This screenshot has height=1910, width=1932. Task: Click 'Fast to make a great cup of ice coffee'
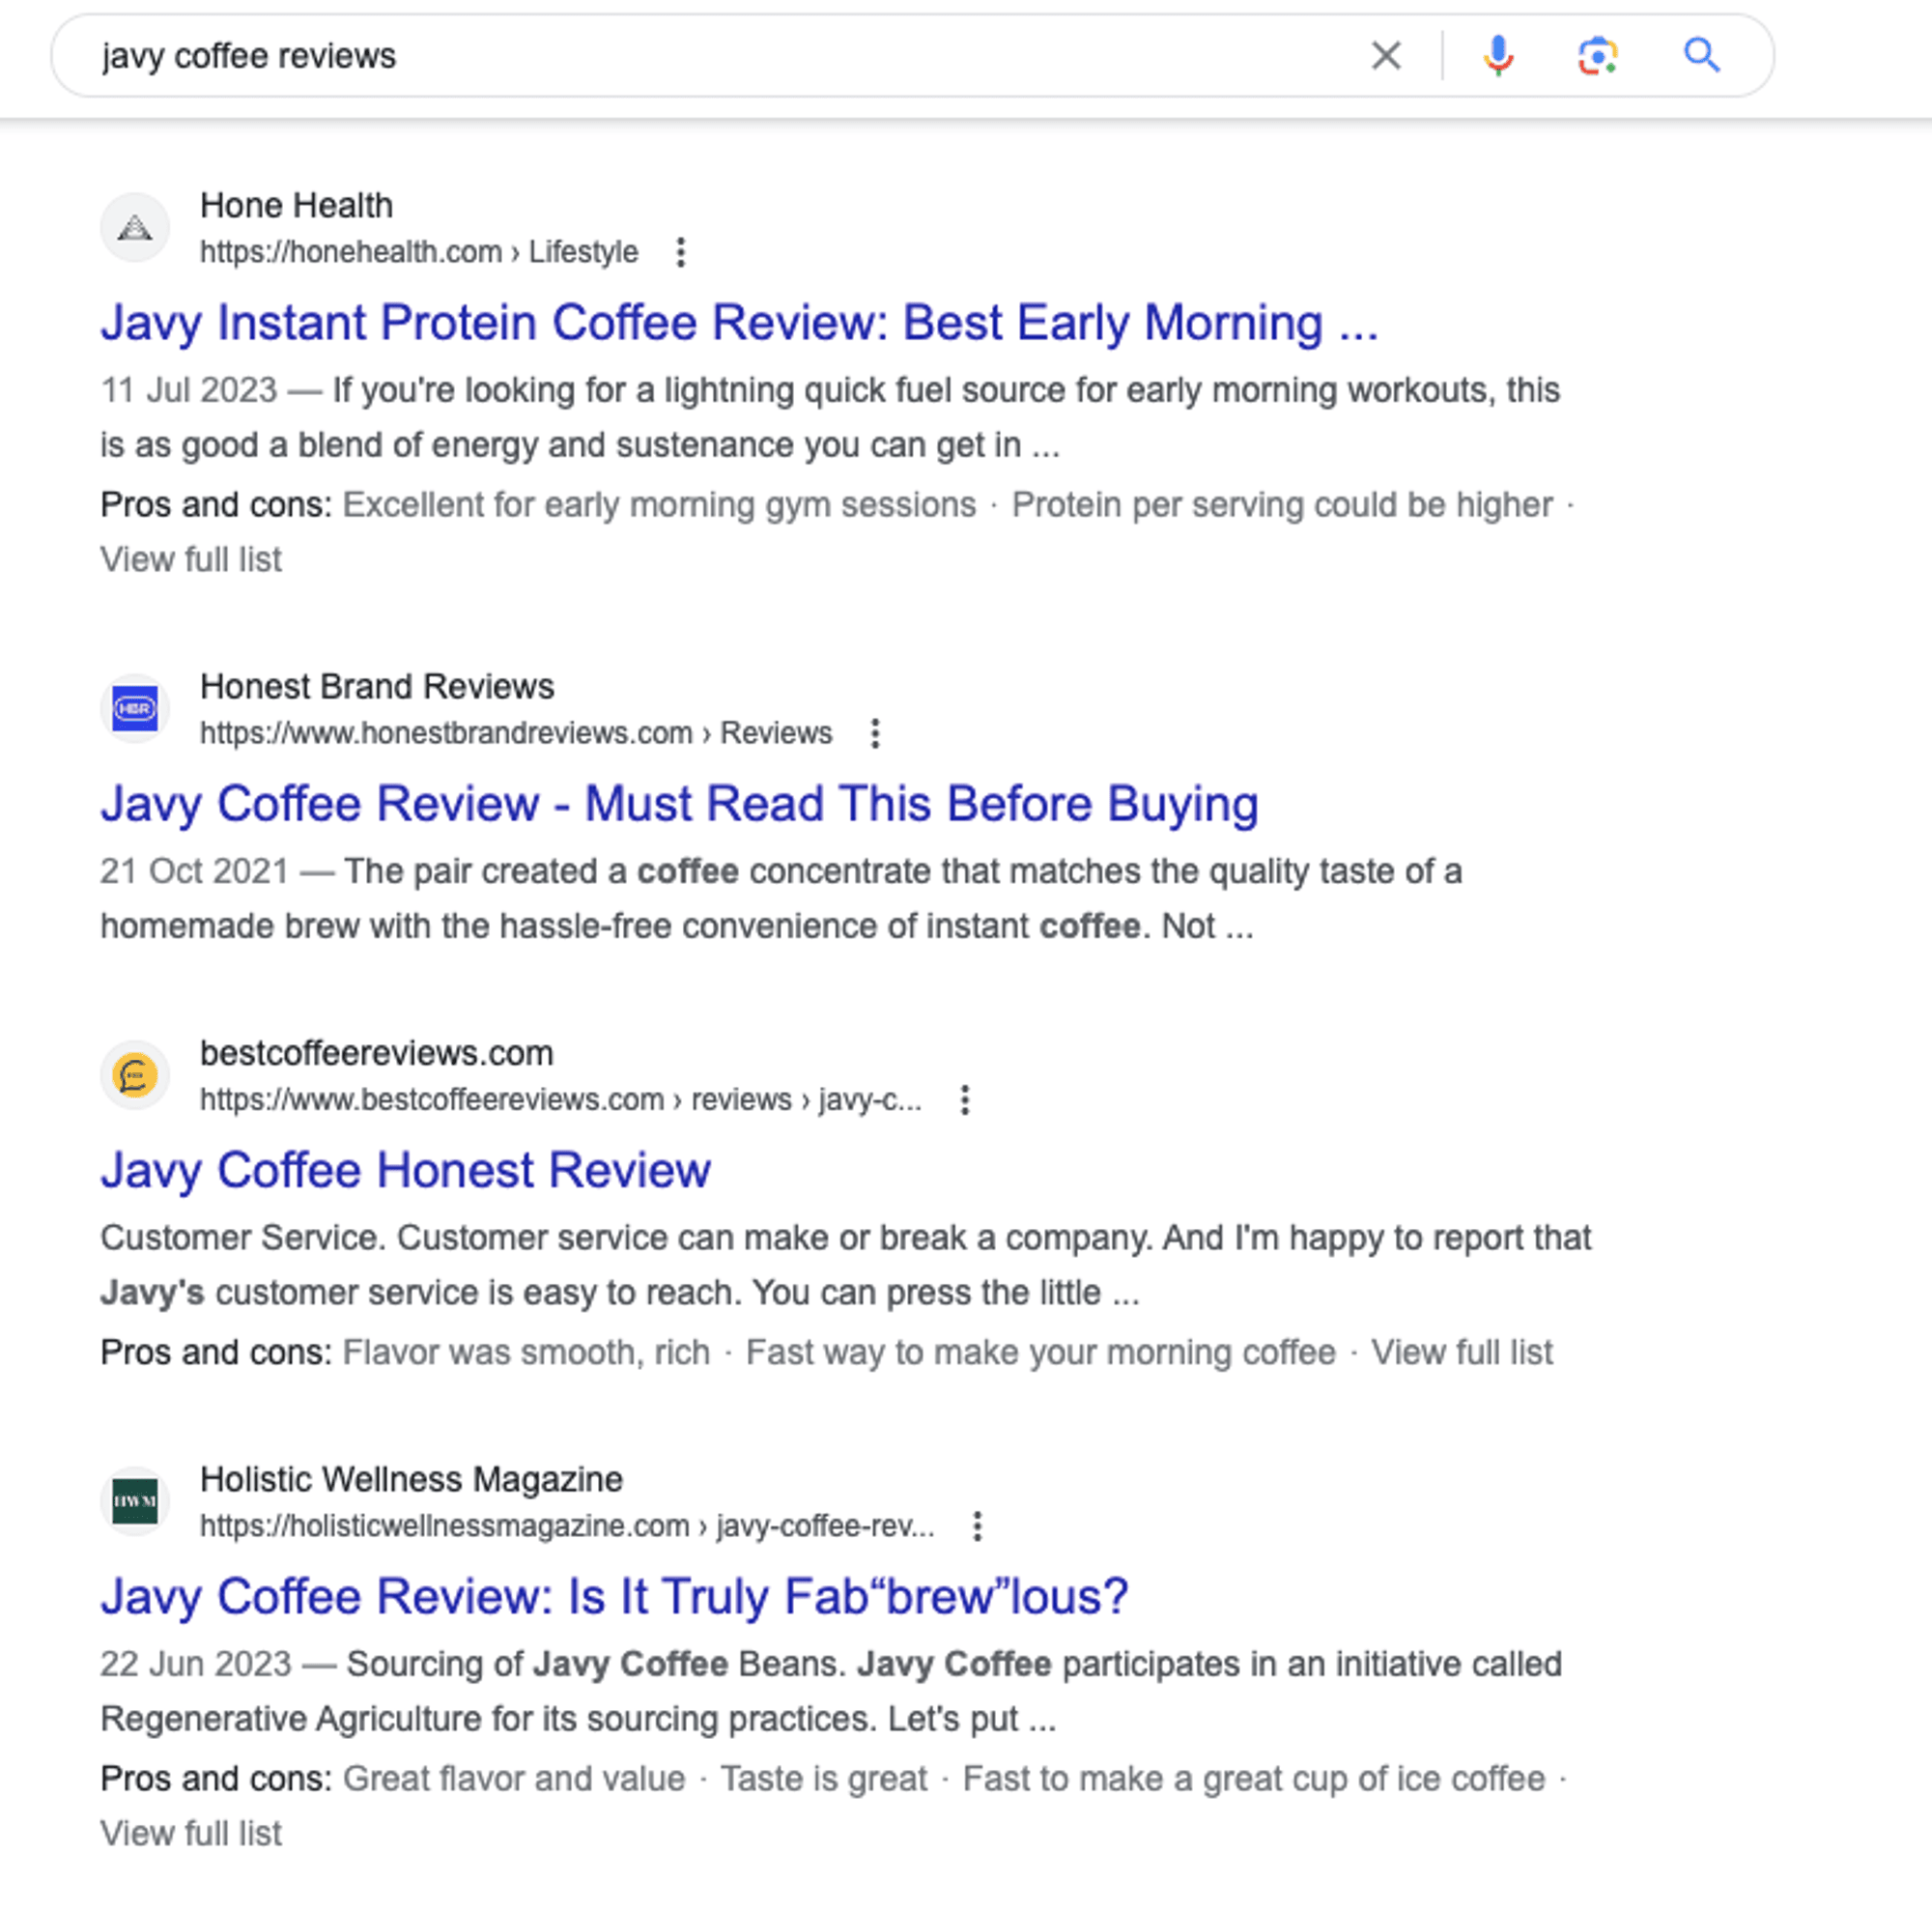pos(1254,1778)
